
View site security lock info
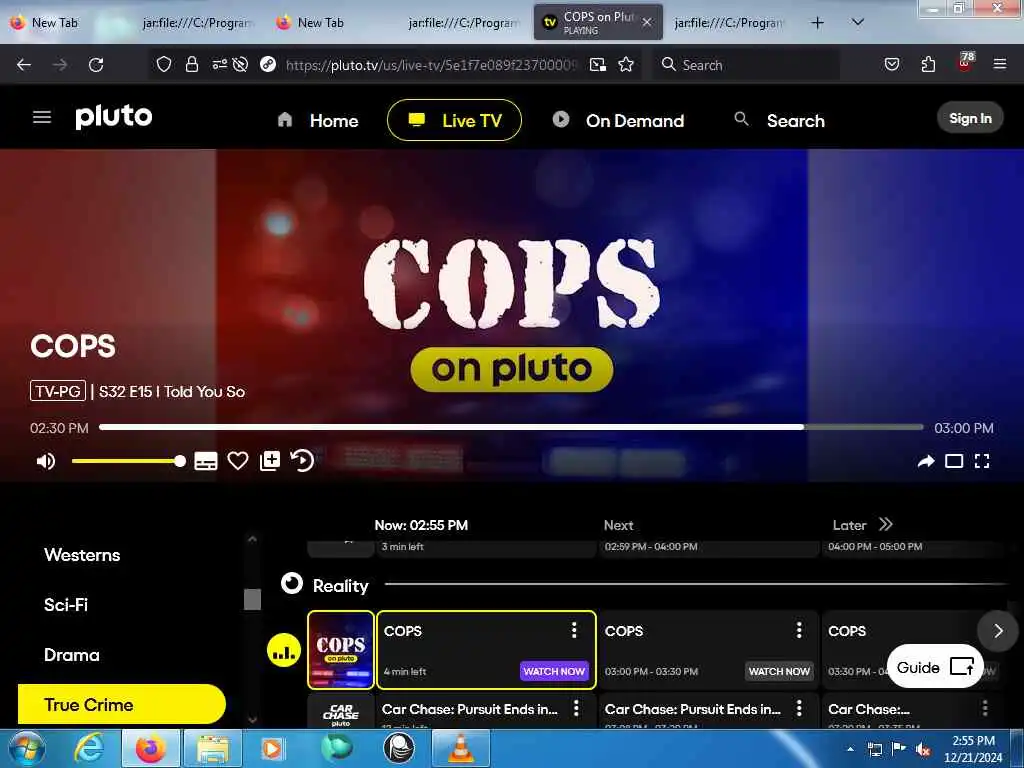tap(191, 64)
